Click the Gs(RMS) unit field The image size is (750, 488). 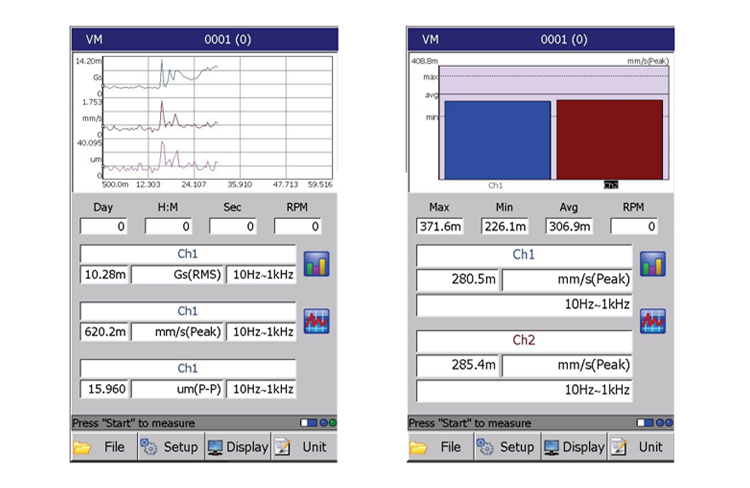tap(178, 274)
